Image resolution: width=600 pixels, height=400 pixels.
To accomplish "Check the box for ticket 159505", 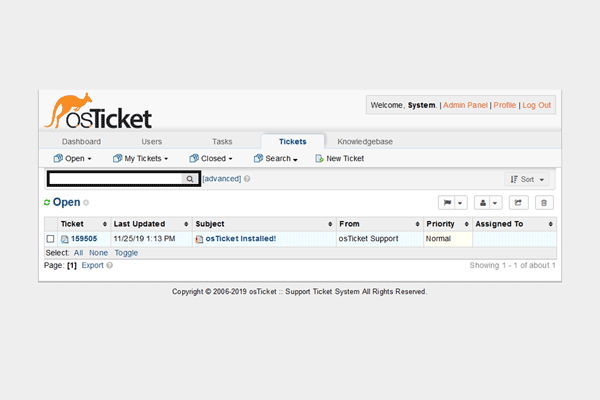I will pos(51,239).
